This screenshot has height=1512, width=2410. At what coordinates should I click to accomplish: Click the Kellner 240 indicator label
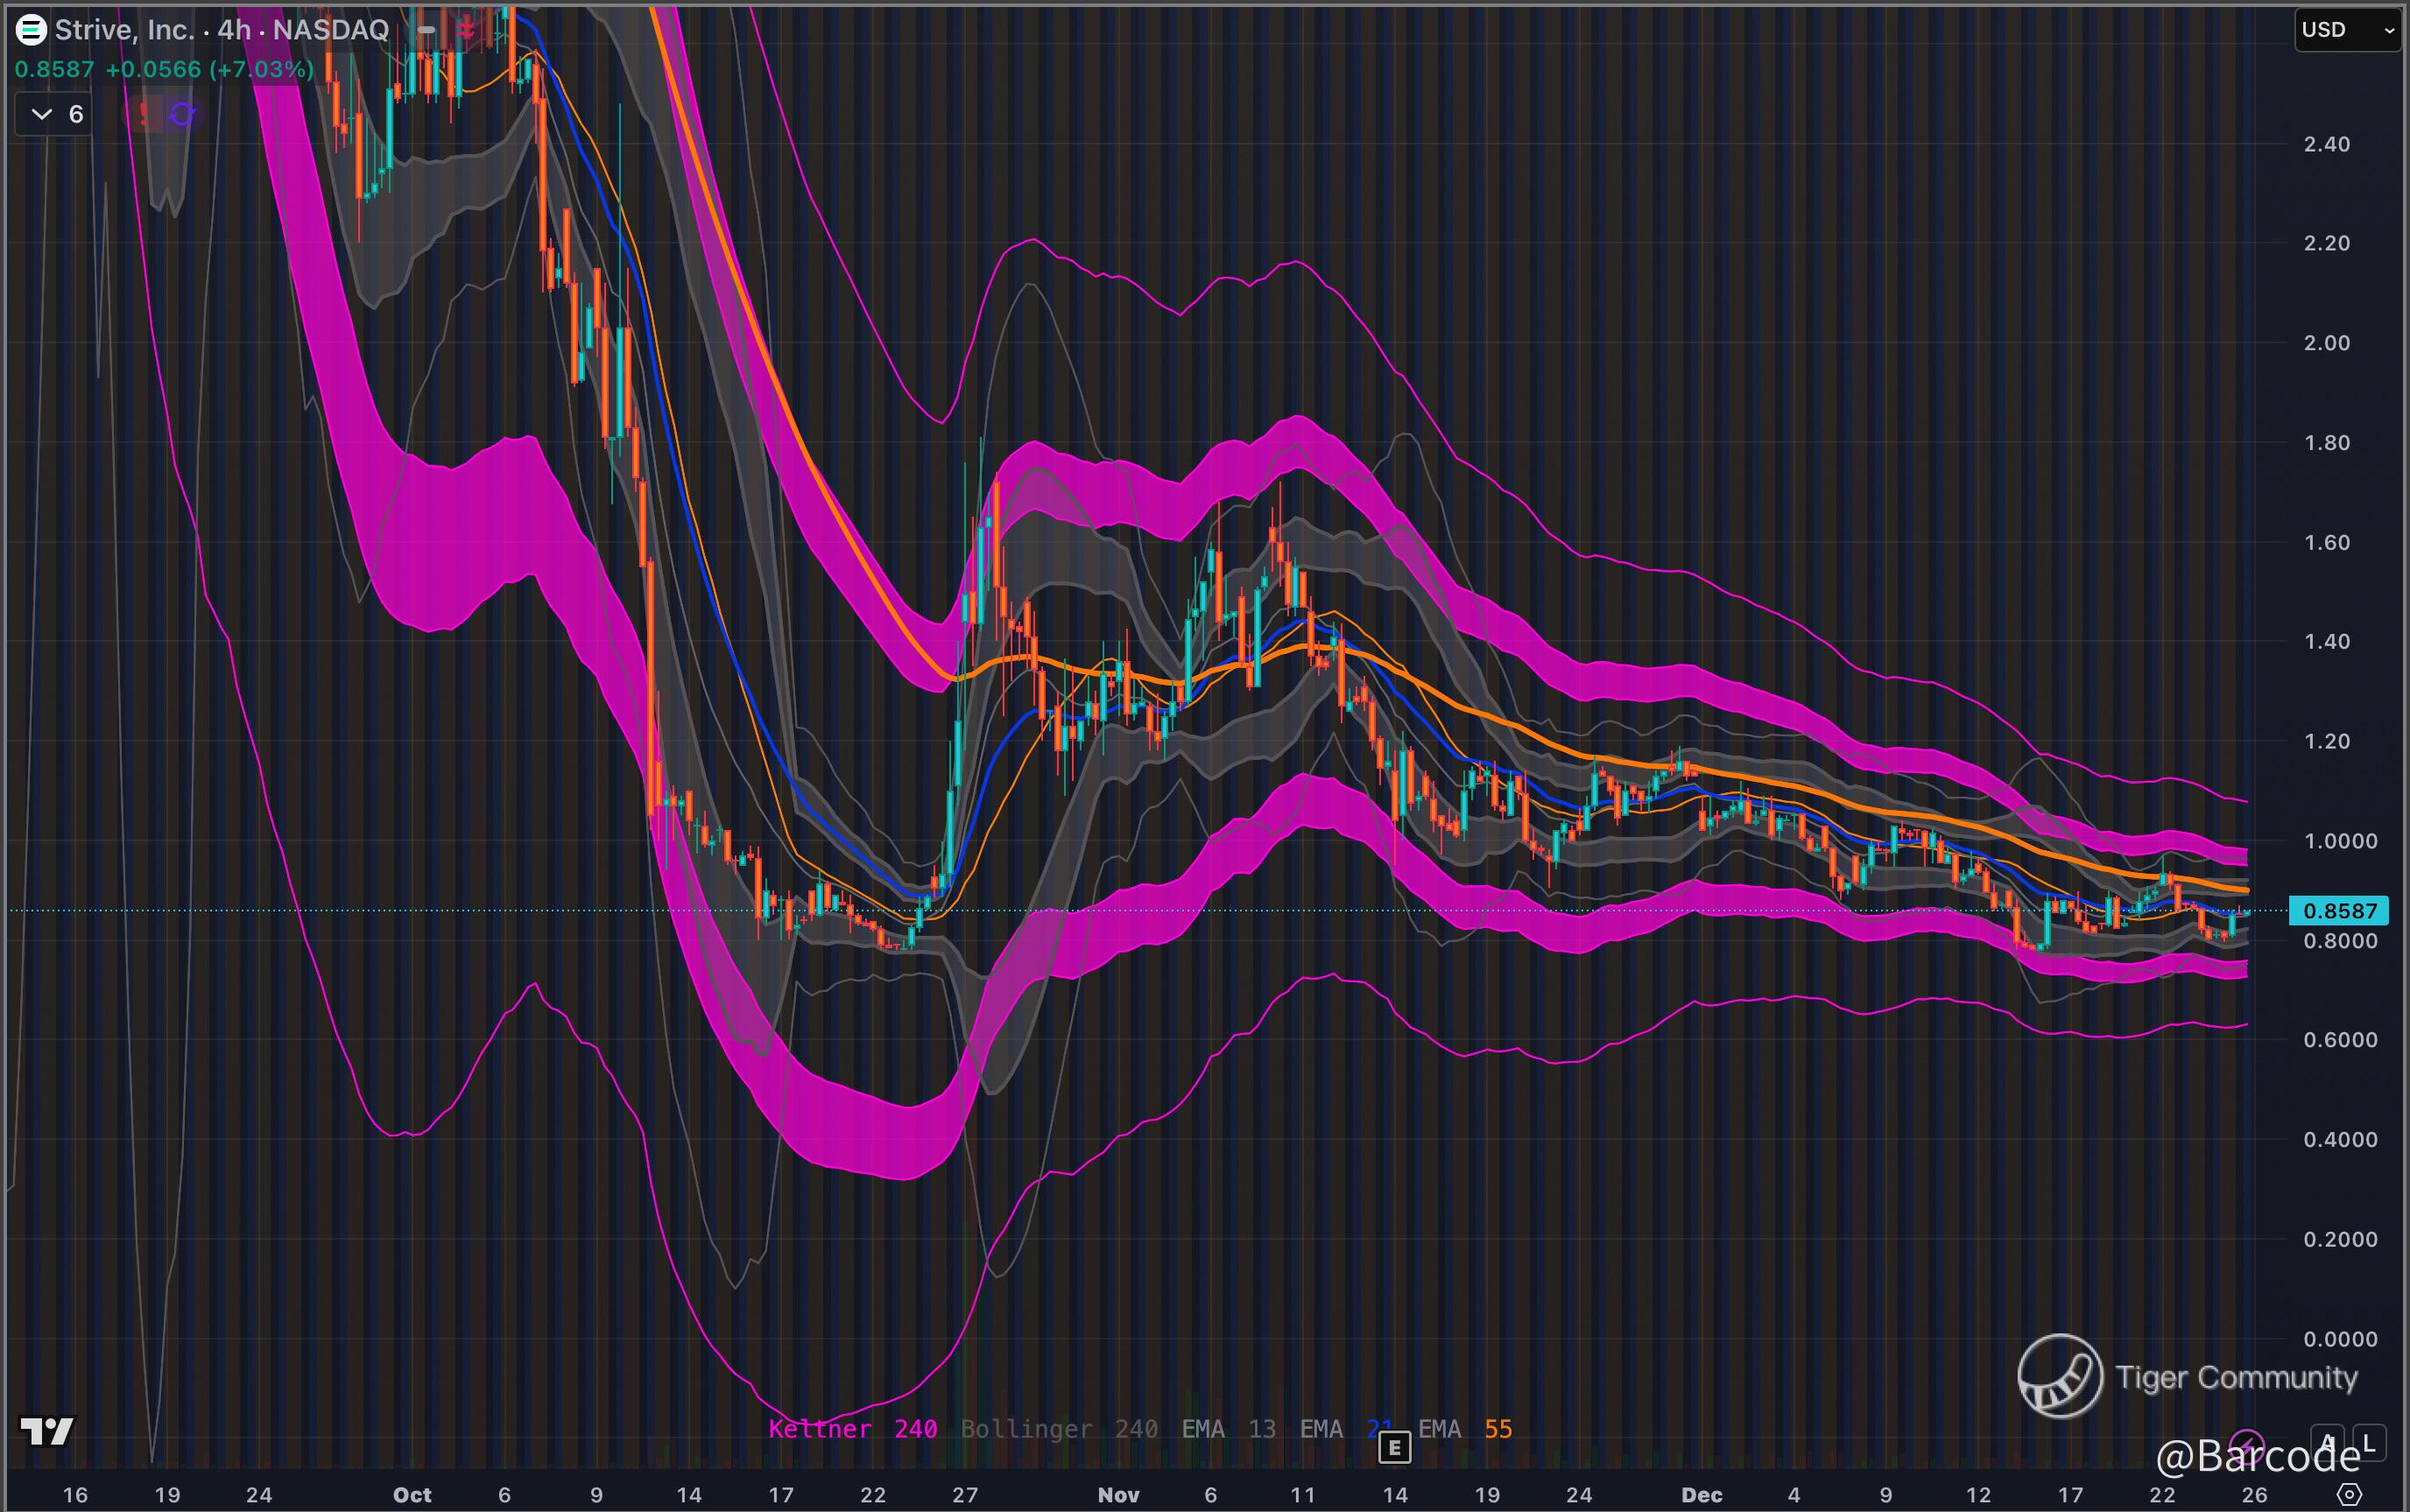pyautogui.click(x=852, y=1429)
